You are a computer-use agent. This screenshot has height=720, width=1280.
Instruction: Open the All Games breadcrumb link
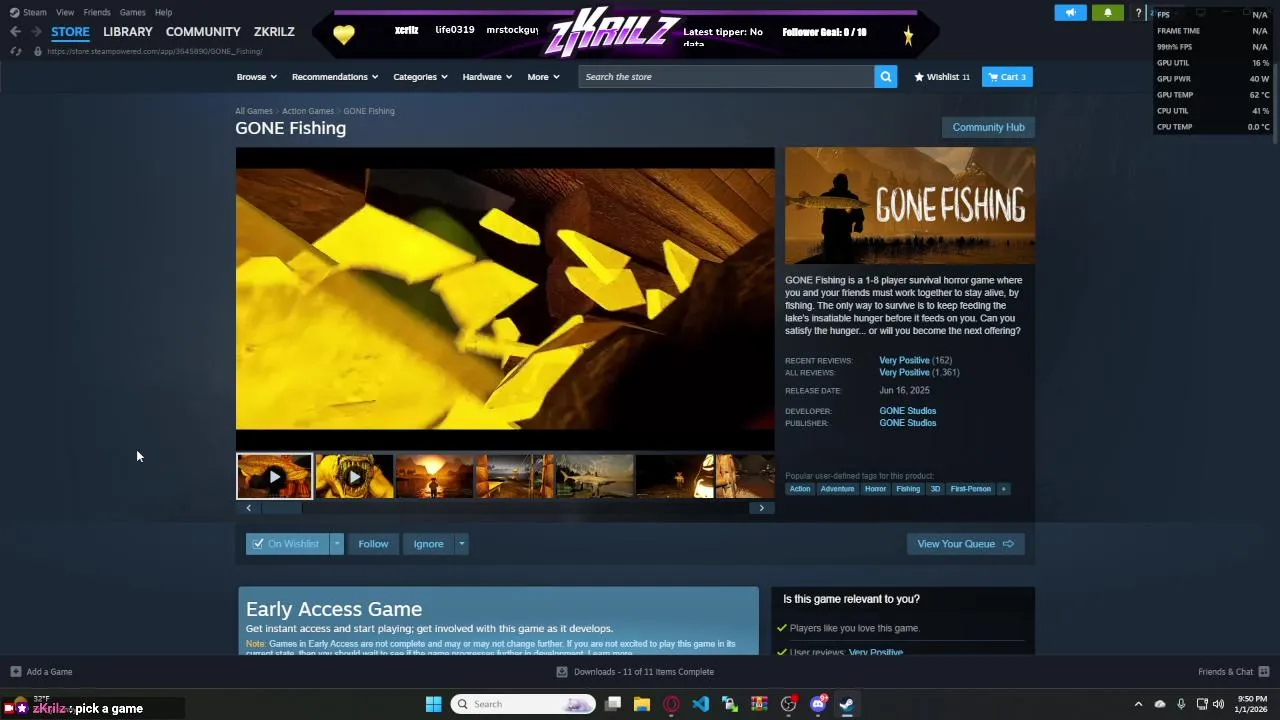click(253, 111)
